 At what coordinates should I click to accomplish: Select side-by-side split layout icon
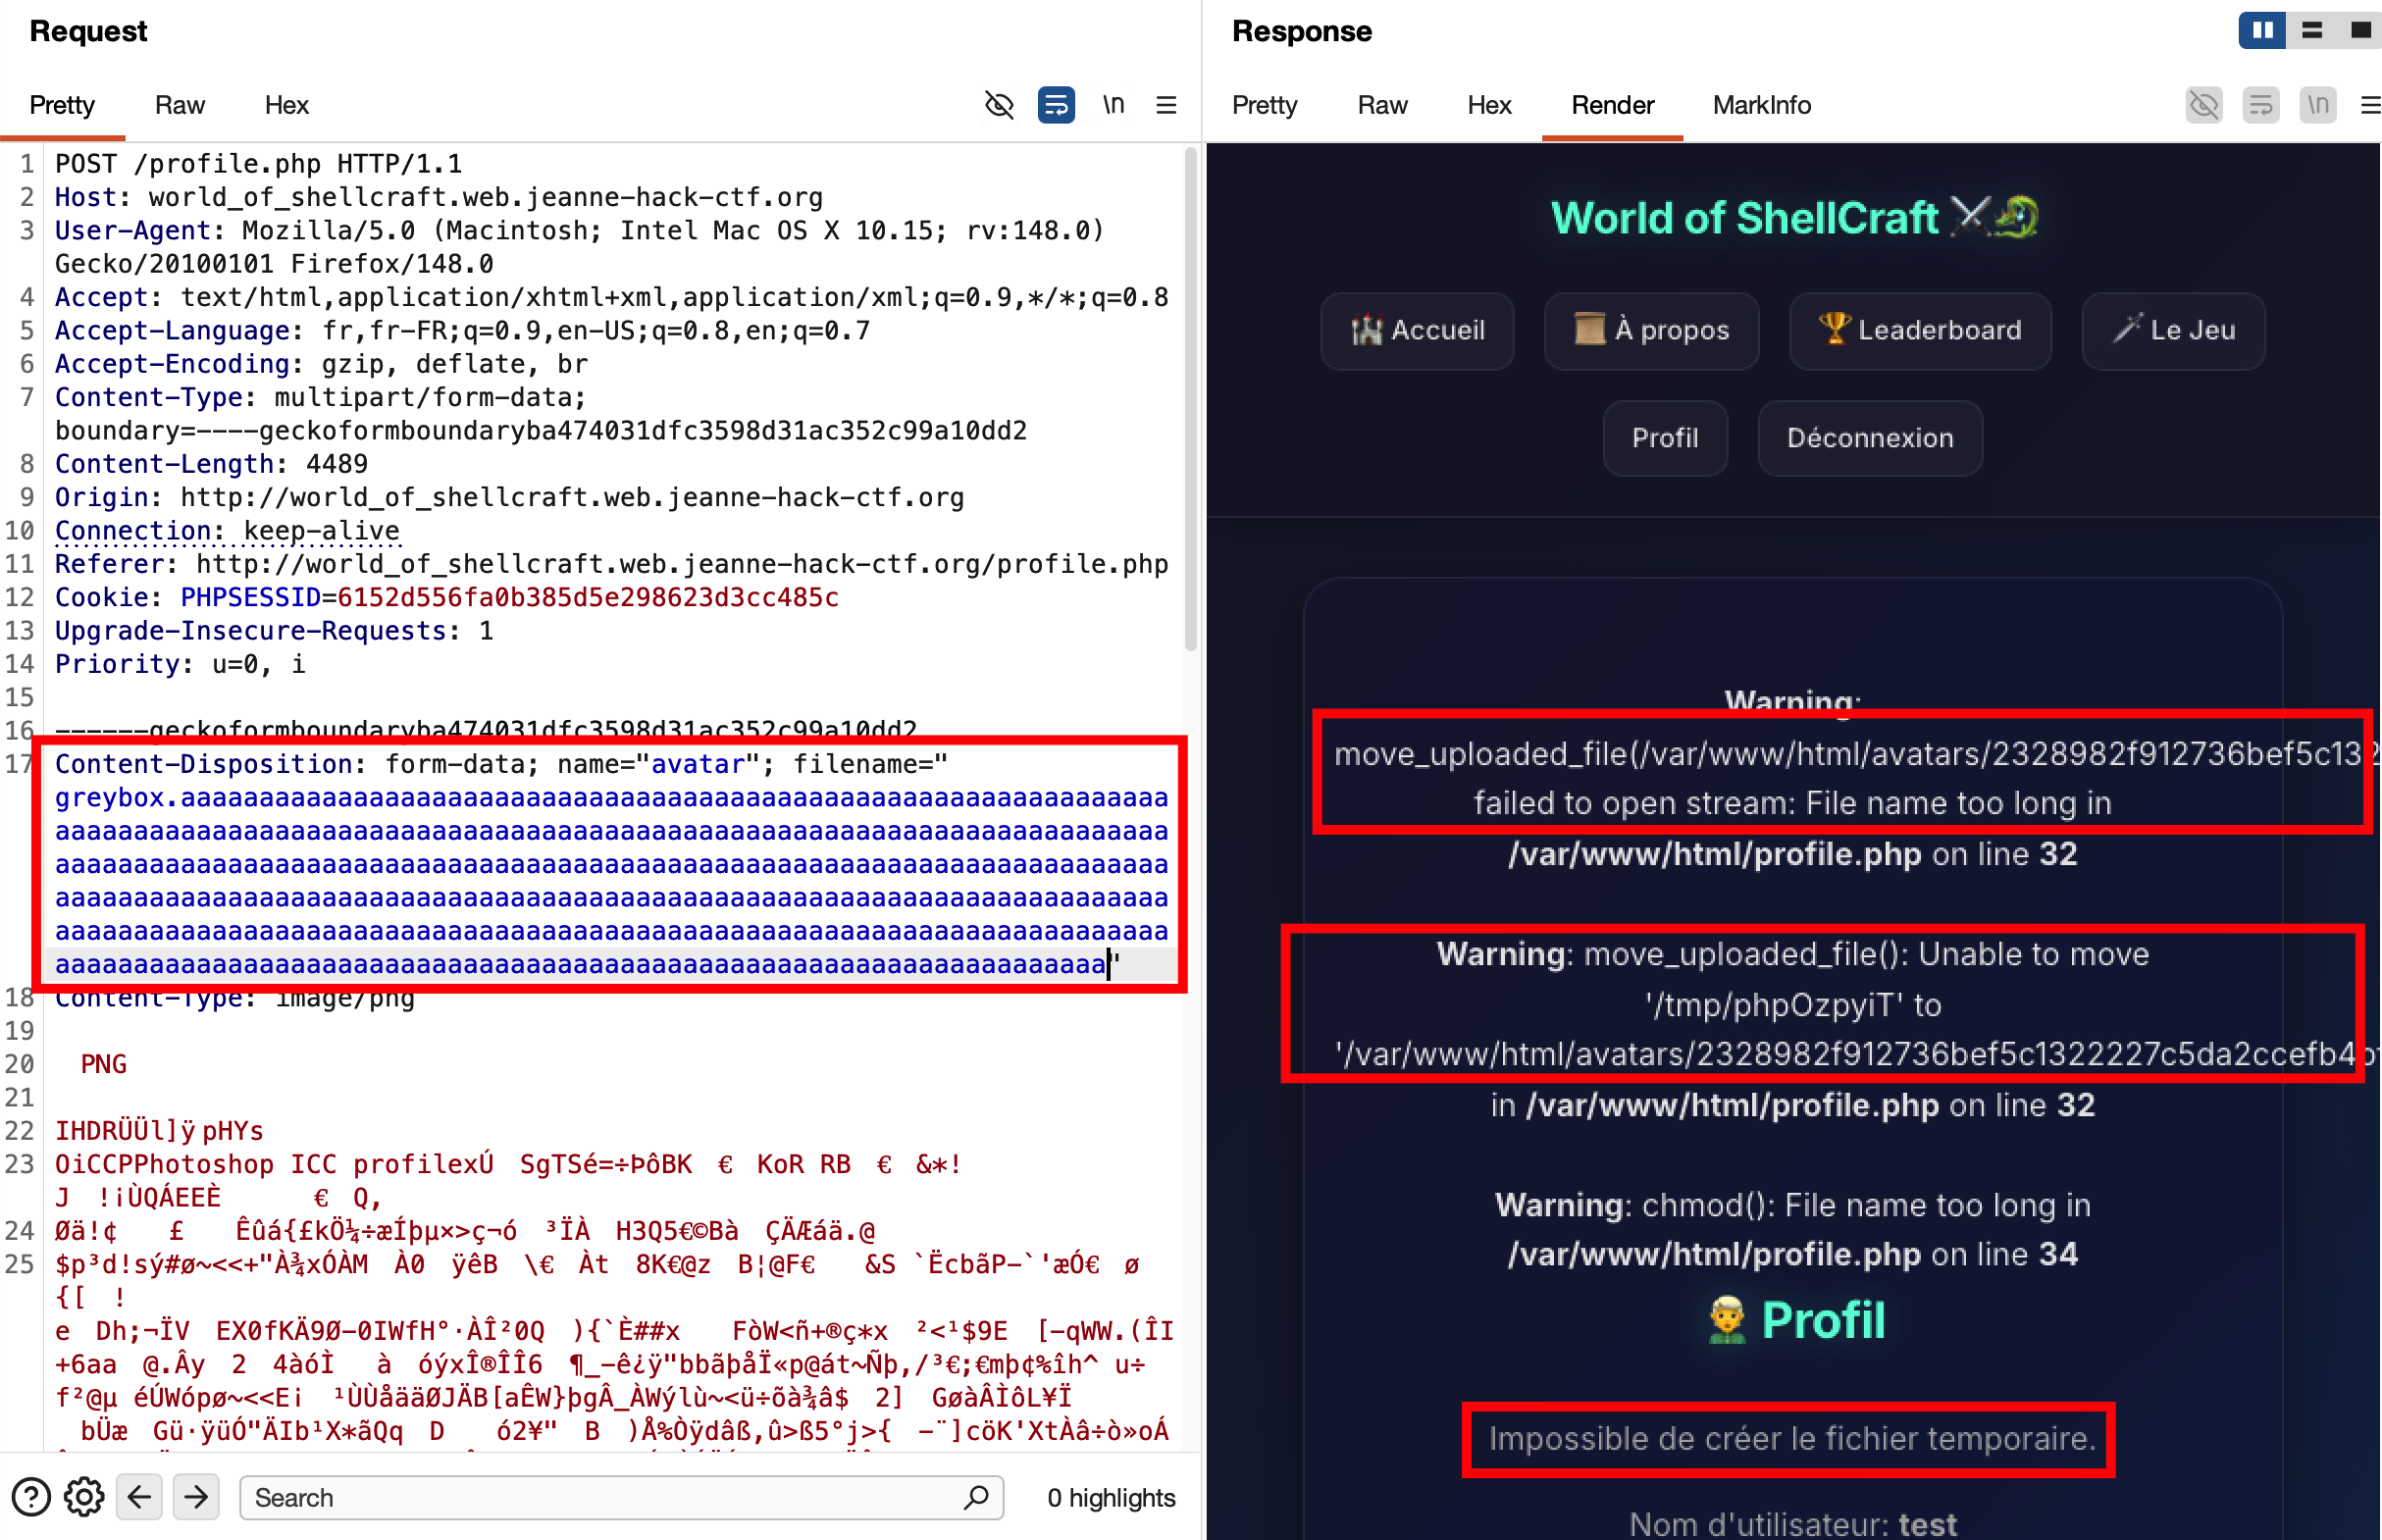coord(2262,30)
